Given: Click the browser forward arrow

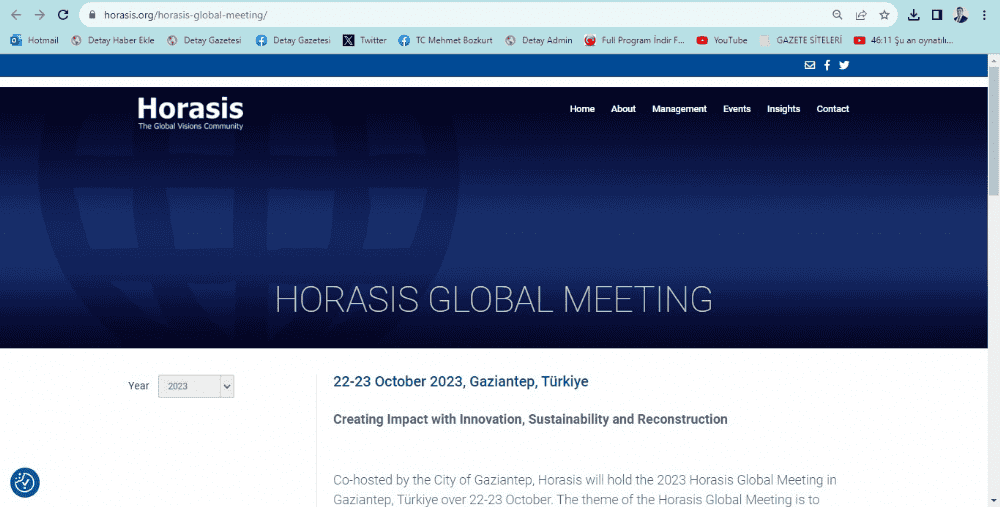Looking at the screenshot, I should click(x=40, y=15).
